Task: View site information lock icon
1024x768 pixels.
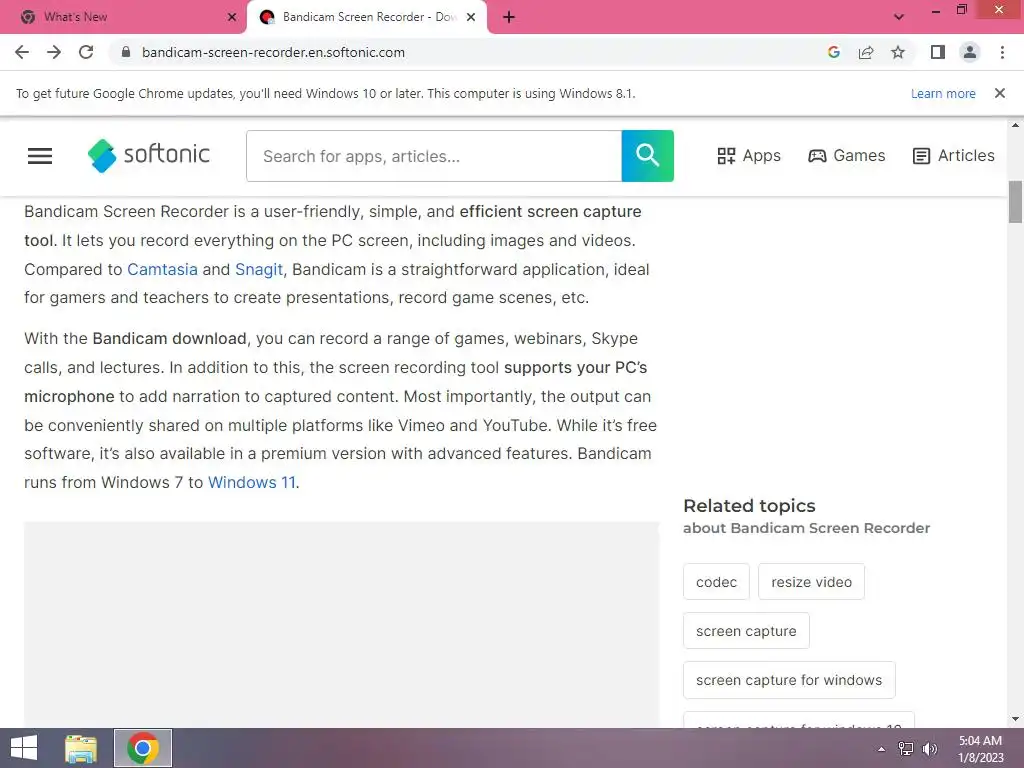Action: (x=126, y=52)
